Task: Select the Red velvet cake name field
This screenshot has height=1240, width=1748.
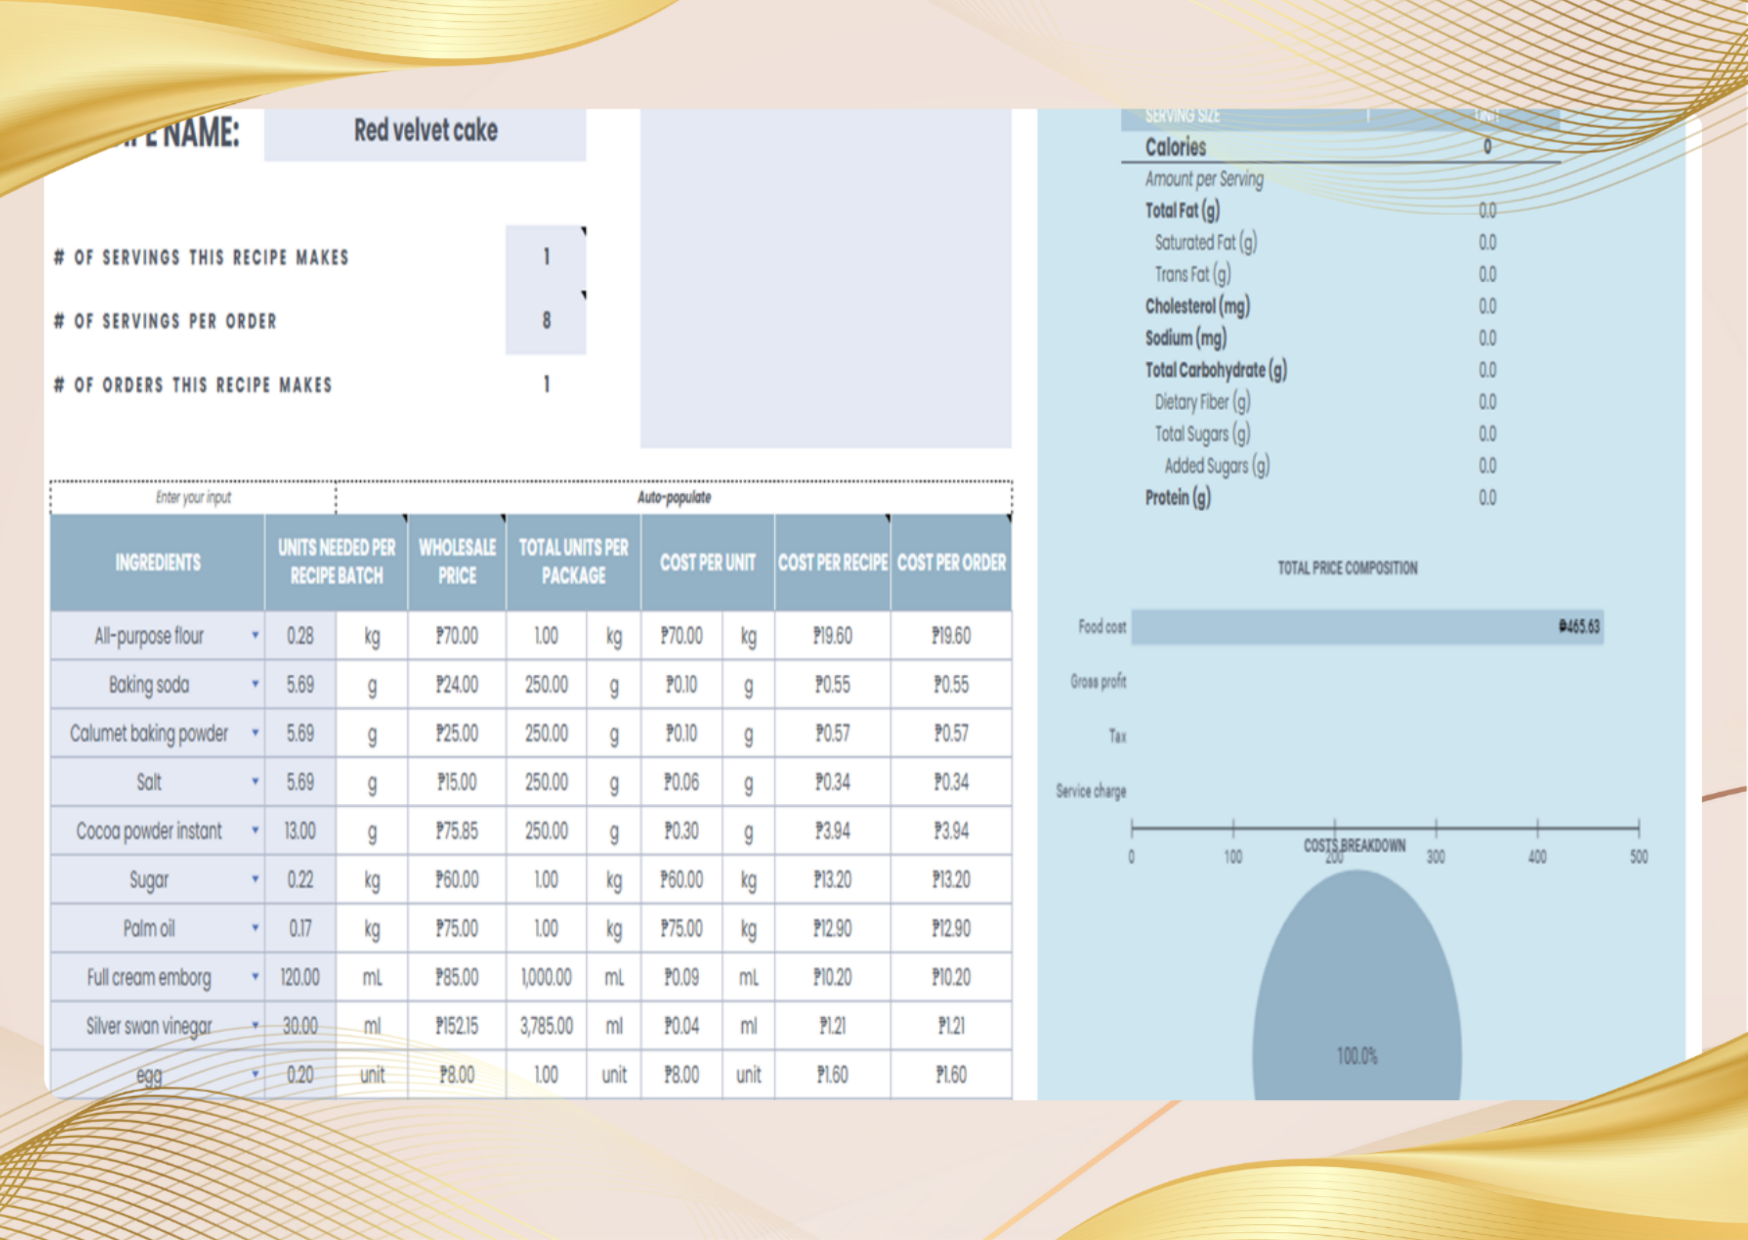Action: (425, 132)
